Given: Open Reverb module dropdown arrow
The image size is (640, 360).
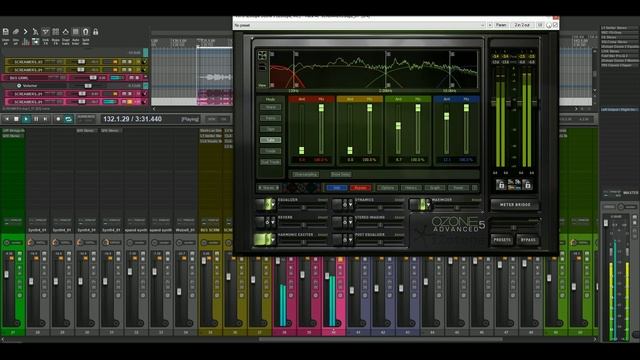Looking at the screenshot, I should pos(273,222).
